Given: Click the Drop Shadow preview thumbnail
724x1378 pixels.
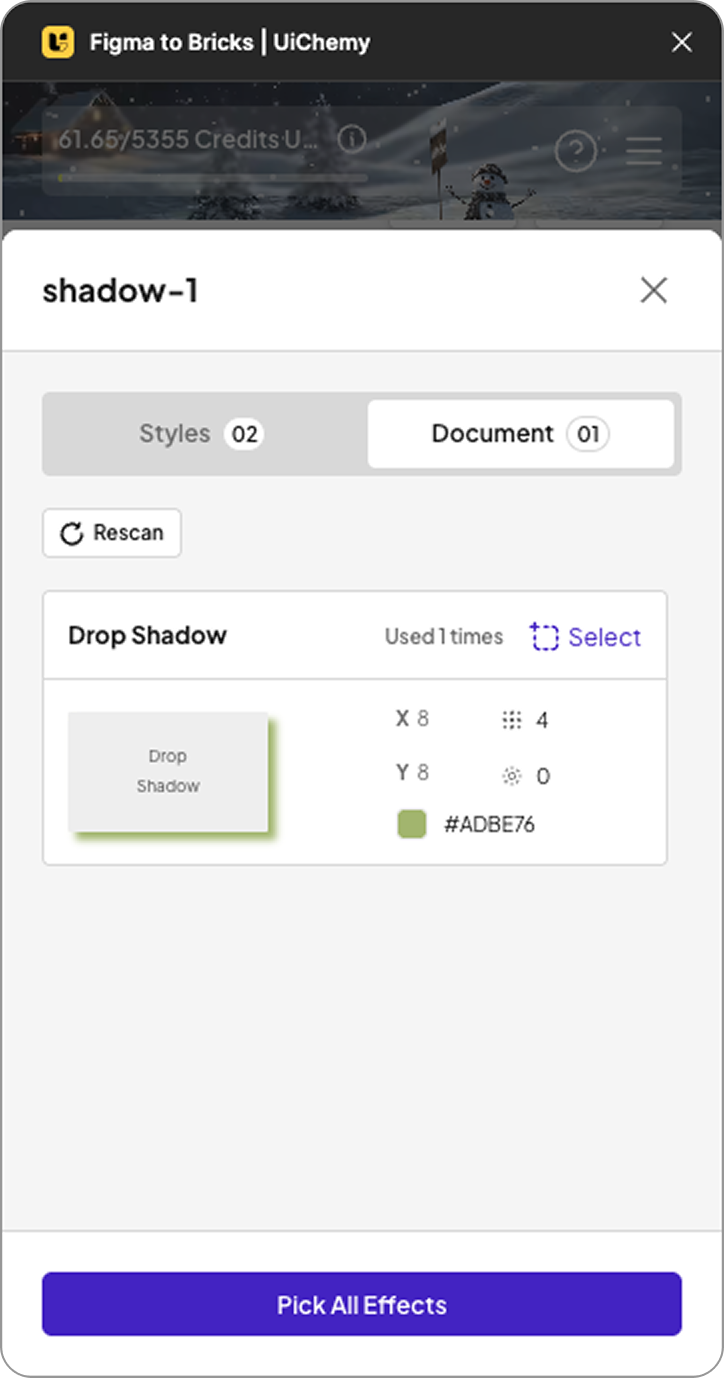Looking at the screenshot, I should [x=168, y=771].
